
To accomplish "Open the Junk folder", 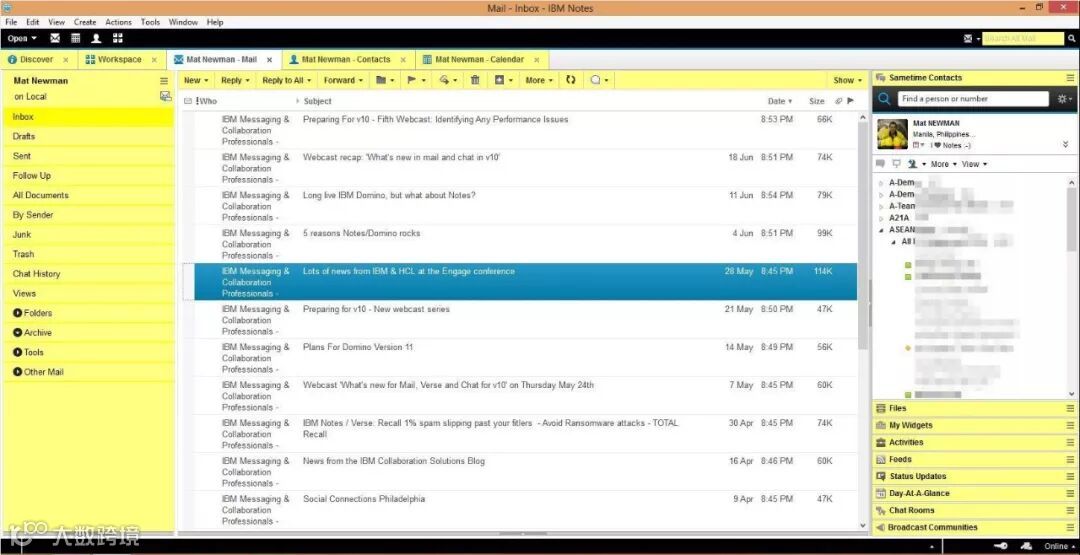I will click(88, 235).
